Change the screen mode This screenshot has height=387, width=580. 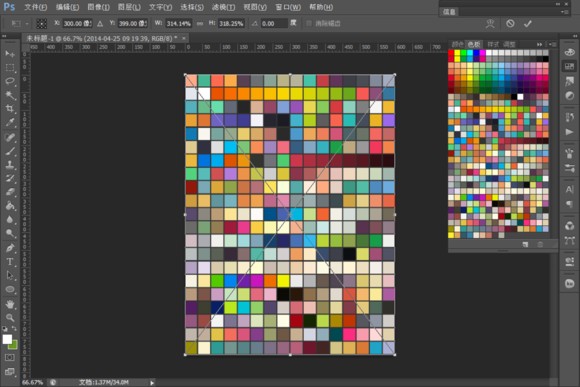pyautogui.click(x=10, y=372)
